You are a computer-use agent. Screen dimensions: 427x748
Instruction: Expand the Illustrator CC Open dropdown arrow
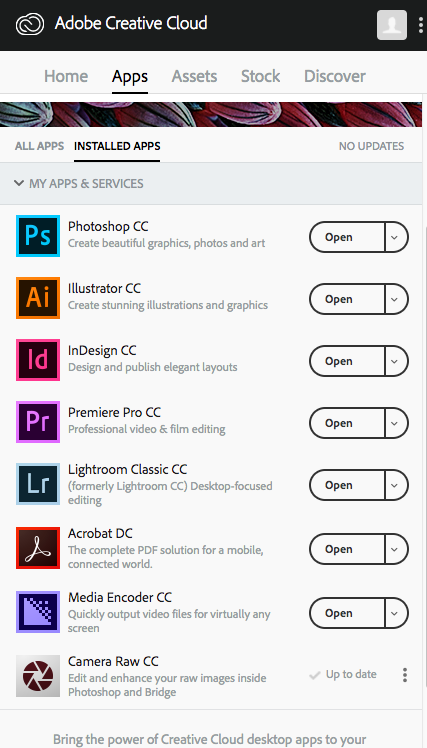[x=396, y=299]
